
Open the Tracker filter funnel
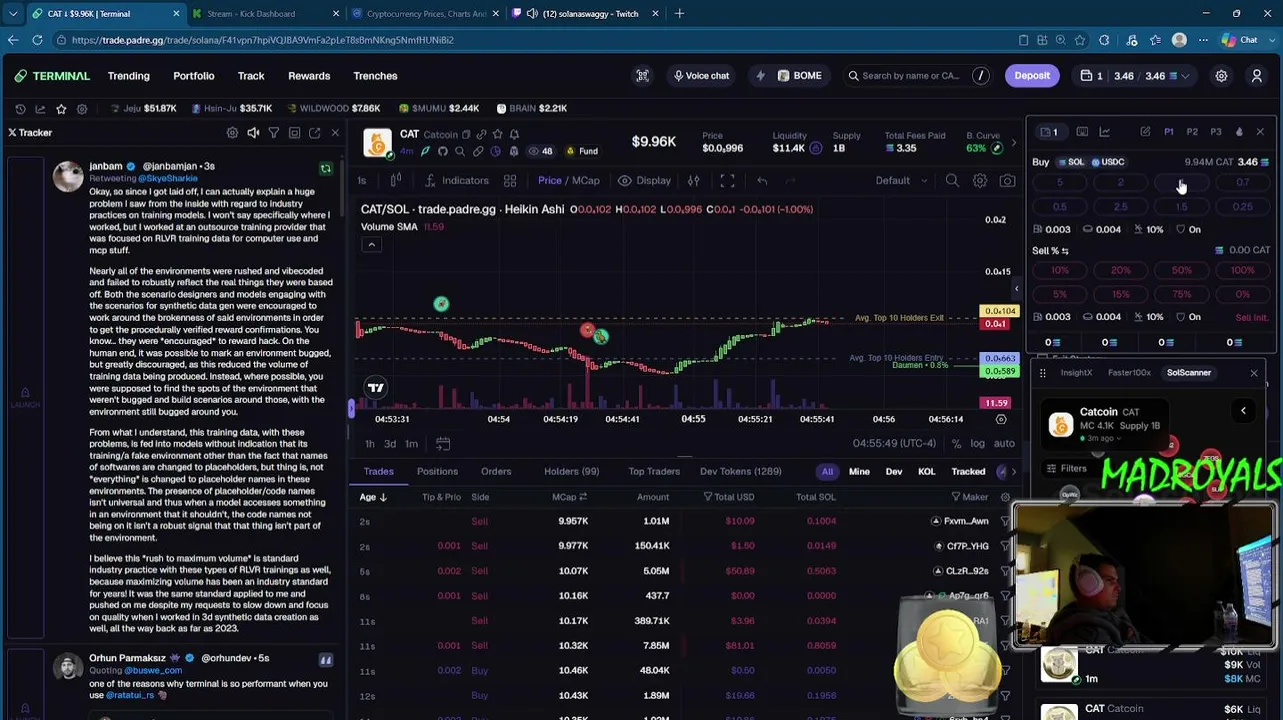click(x=273, y=132)
